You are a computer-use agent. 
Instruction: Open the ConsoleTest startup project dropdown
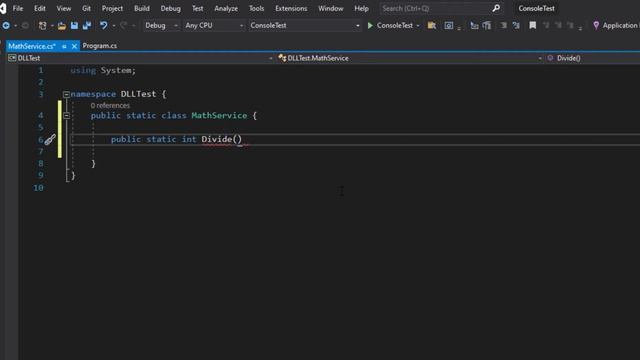tap(304, 25)
